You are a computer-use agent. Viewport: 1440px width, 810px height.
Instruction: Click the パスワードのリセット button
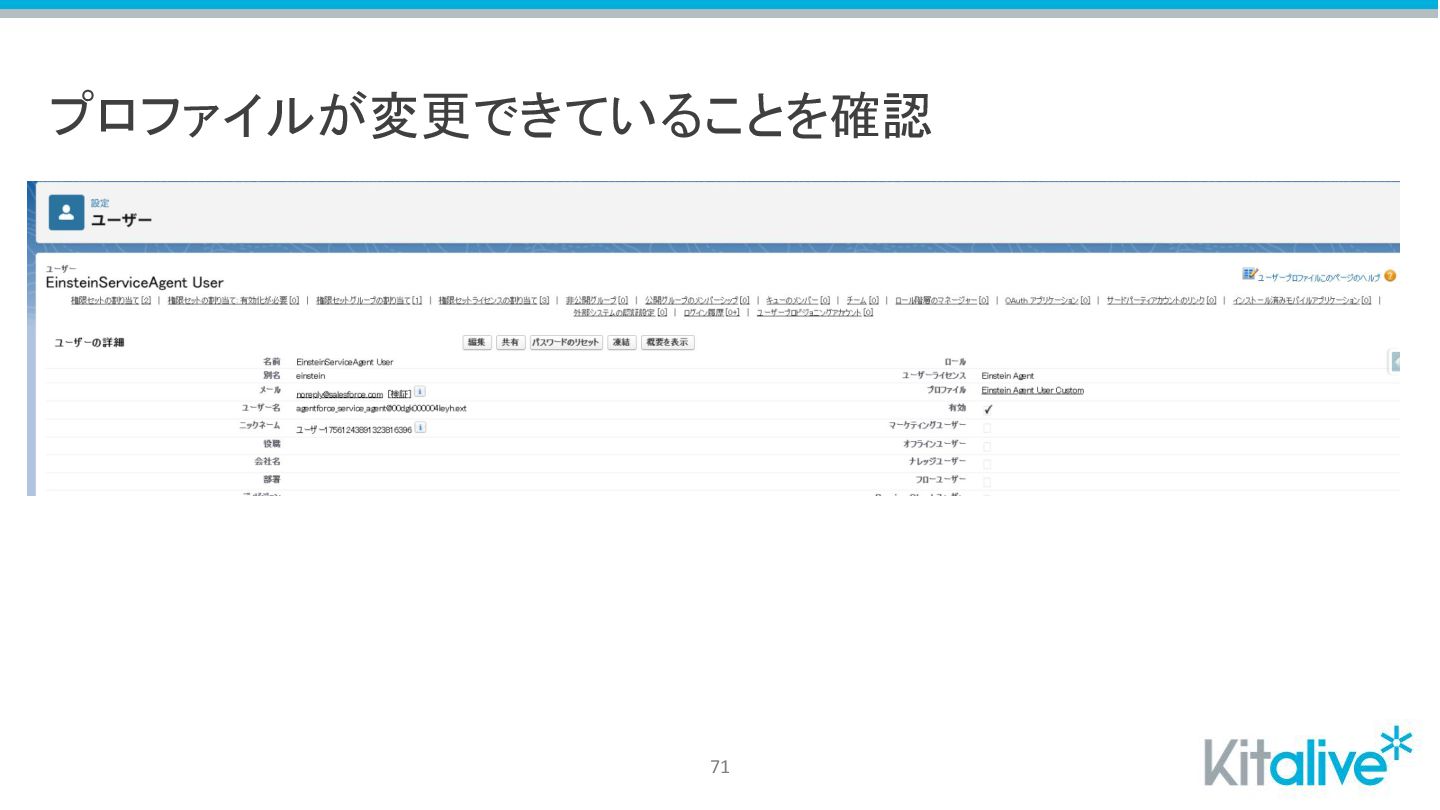coord(566,342)
